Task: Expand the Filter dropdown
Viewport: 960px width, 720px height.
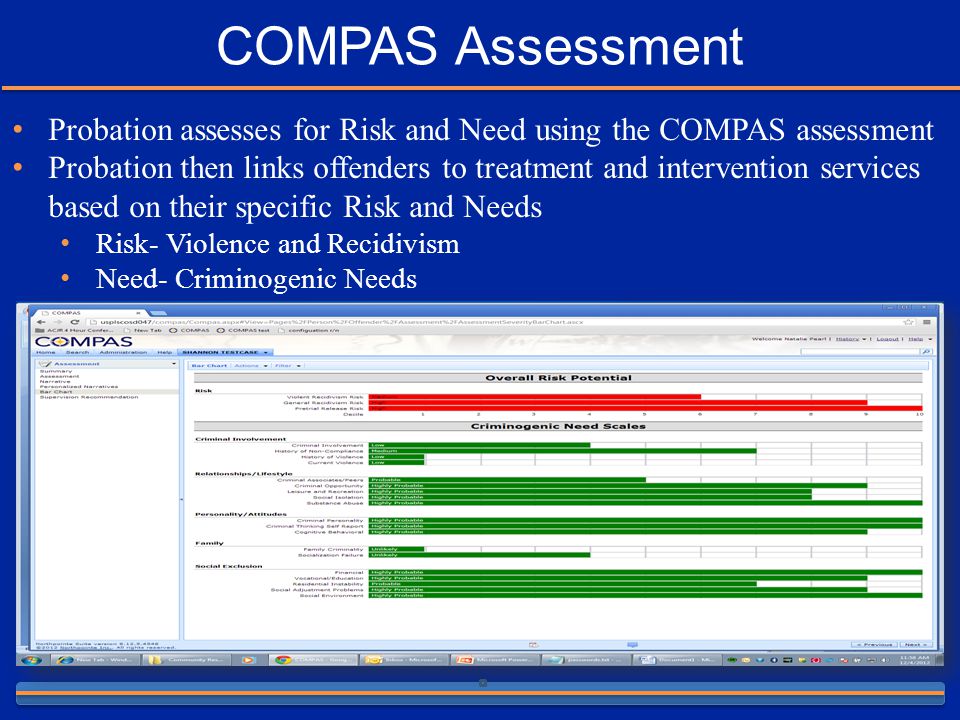Action: click(x=288, y=366)
